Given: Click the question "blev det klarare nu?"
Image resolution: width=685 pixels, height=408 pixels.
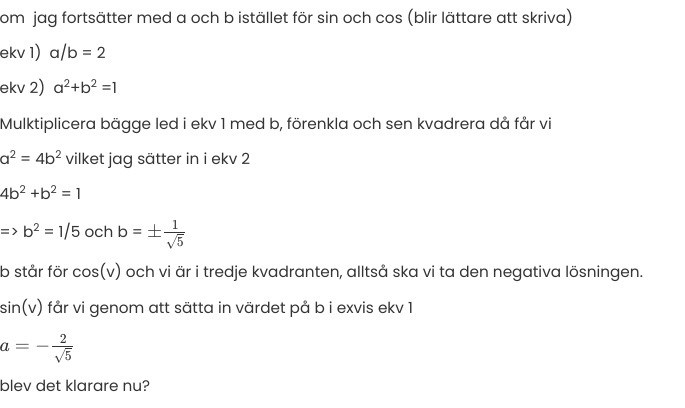Looking at the screenshot, I should tap(75, 386).
